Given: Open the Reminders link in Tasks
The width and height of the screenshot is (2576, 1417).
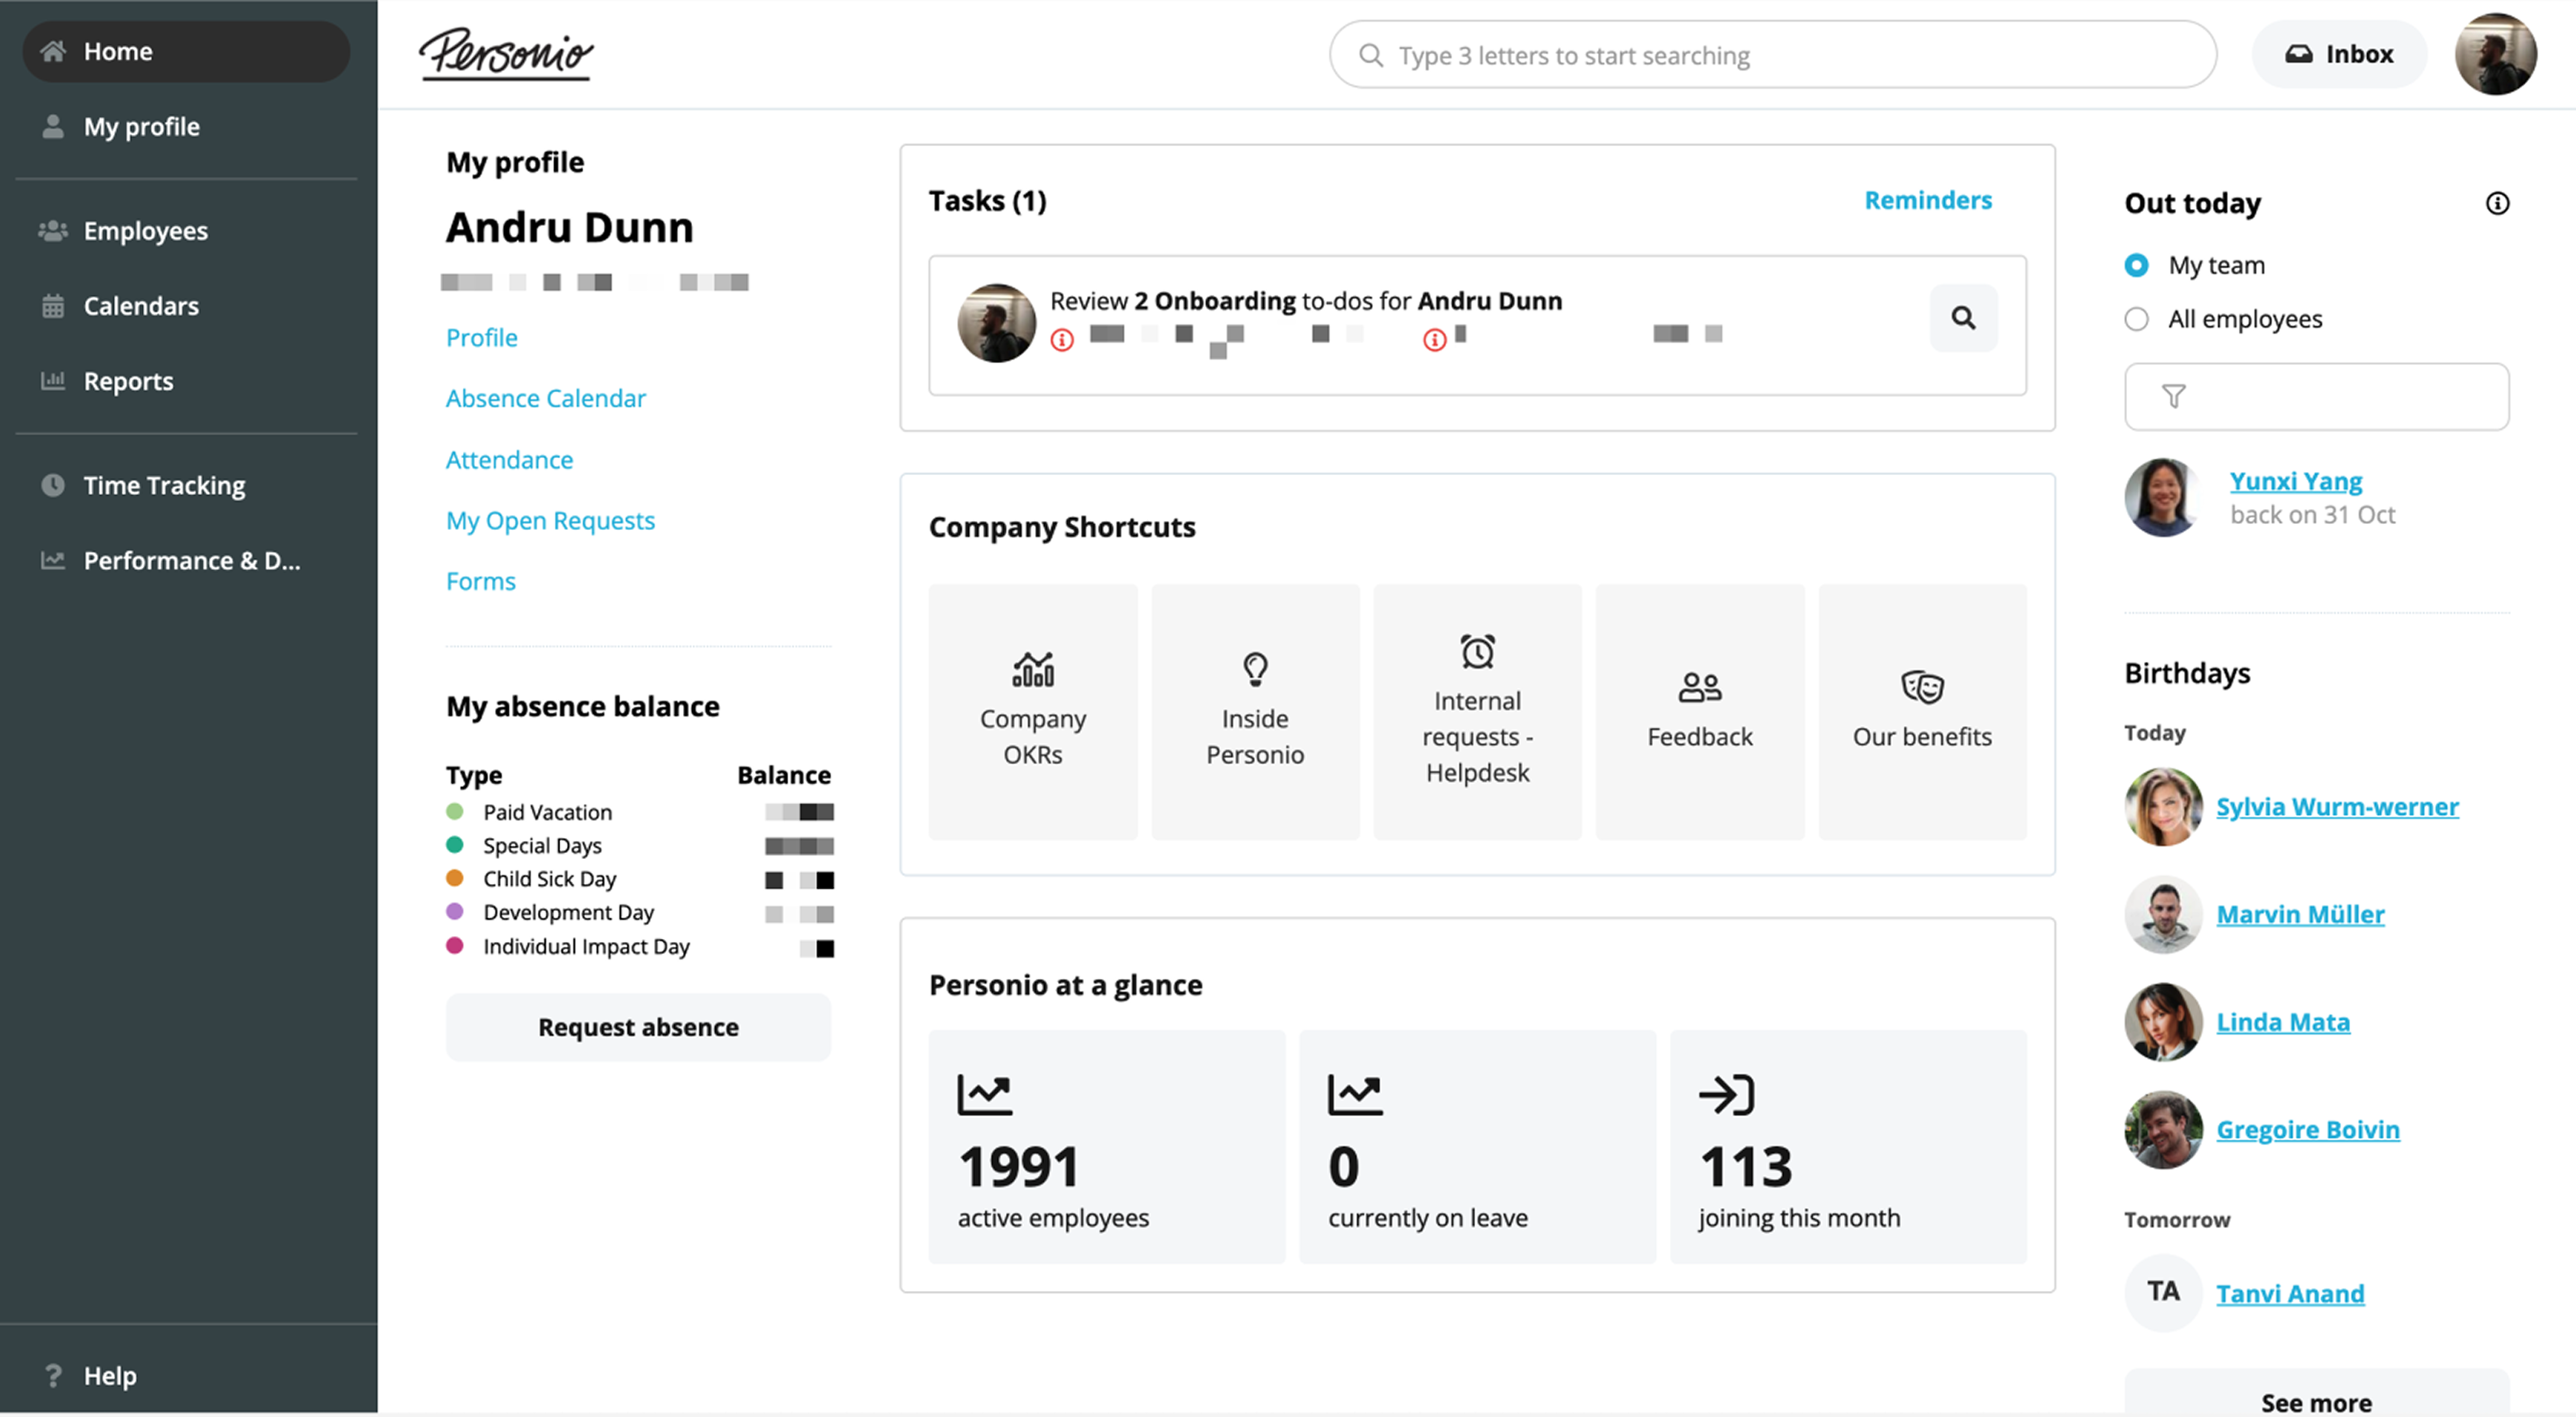Looking at the screenshot, I should point(1927,201).
